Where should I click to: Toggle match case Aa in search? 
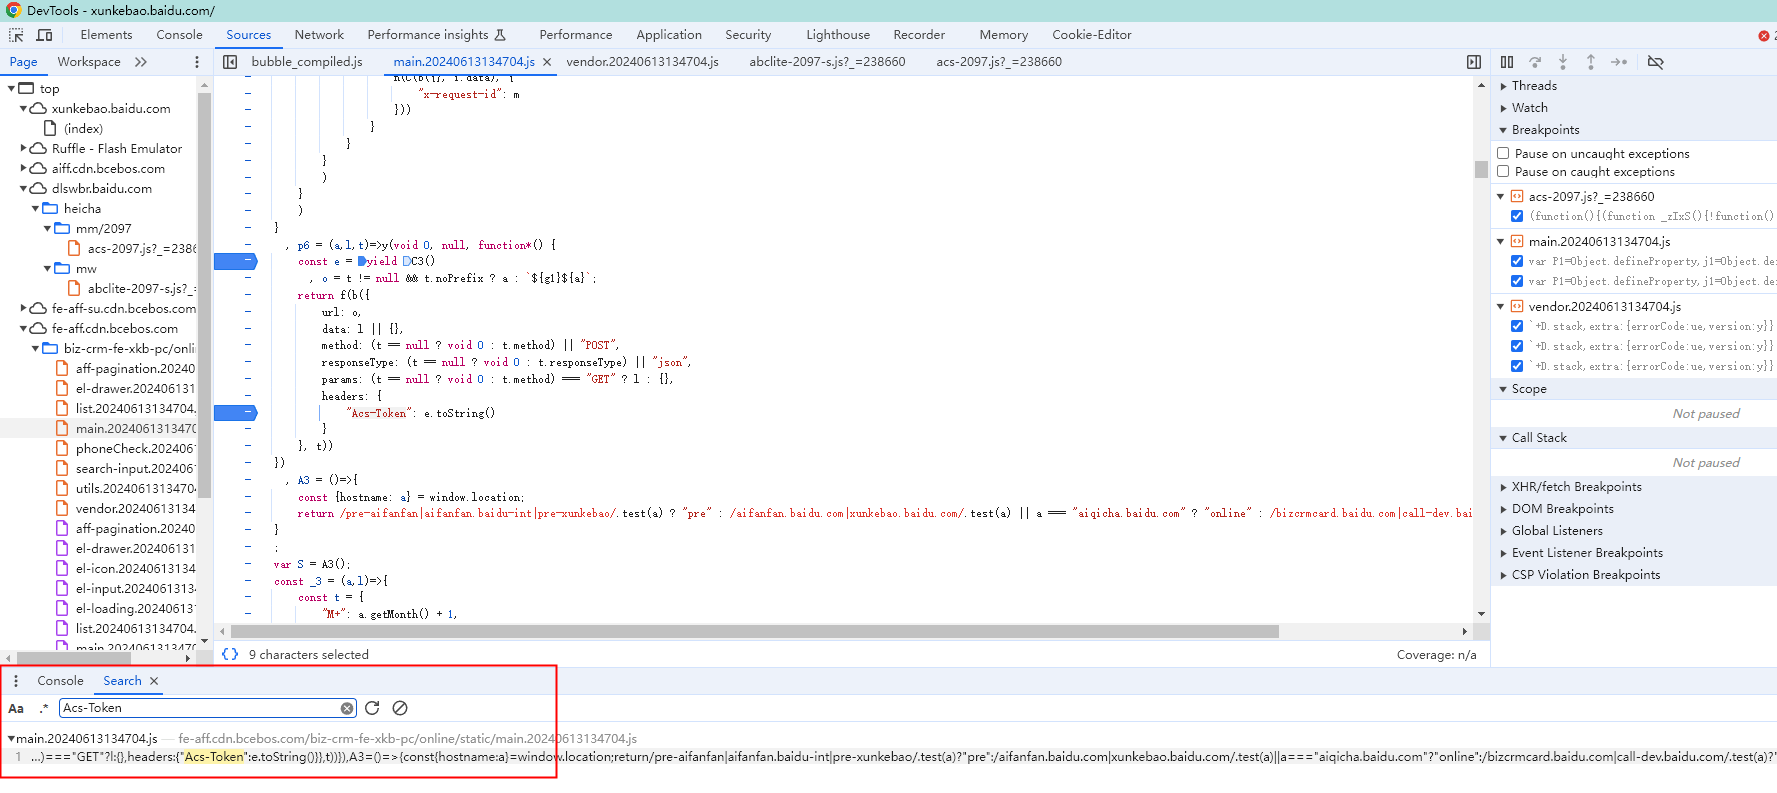point(16,708)
